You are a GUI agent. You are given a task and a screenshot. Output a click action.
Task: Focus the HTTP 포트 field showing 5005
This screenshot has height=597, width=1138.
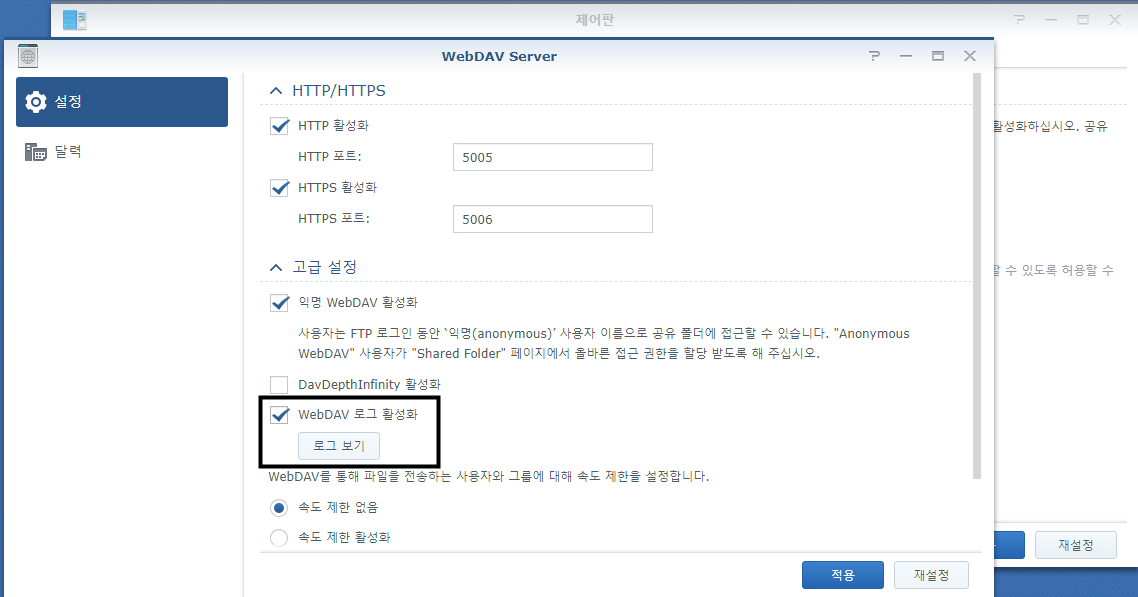click(x=552, y=157)
